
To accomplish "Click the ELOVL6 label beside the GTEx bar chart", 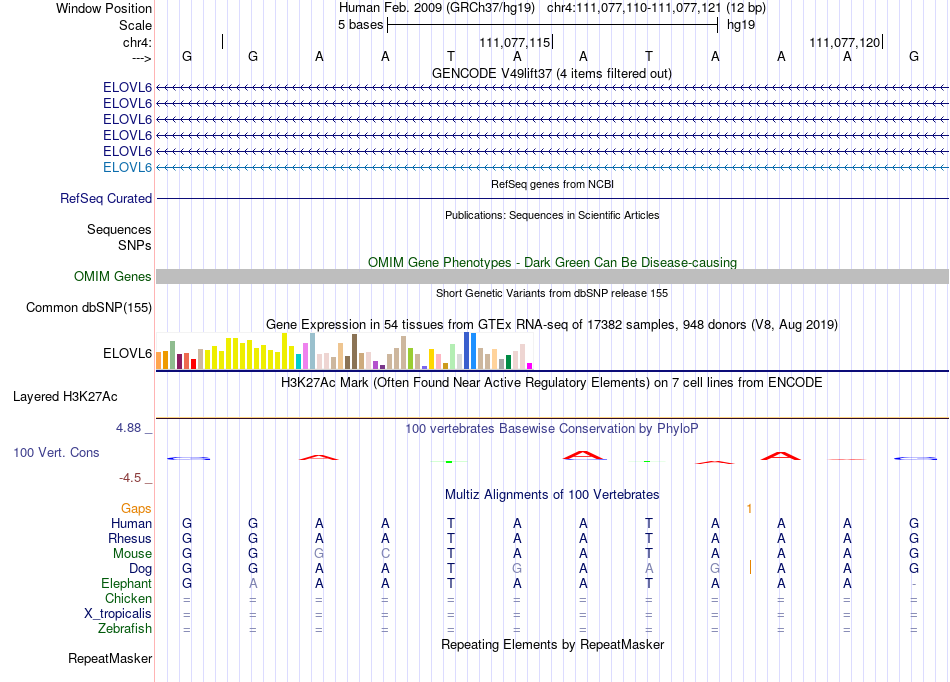I will click(127, 353).
